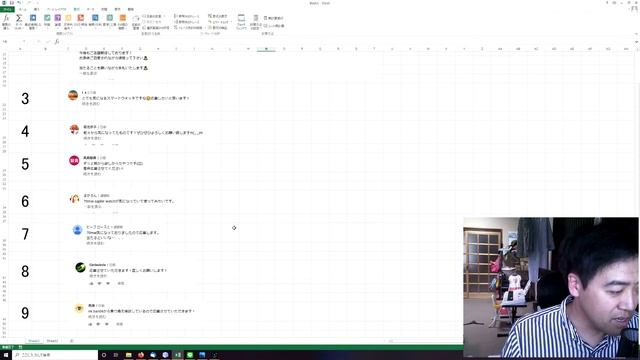Switch to the Review ribbon tab
The image size is (640, 360).
pos(104,9)
